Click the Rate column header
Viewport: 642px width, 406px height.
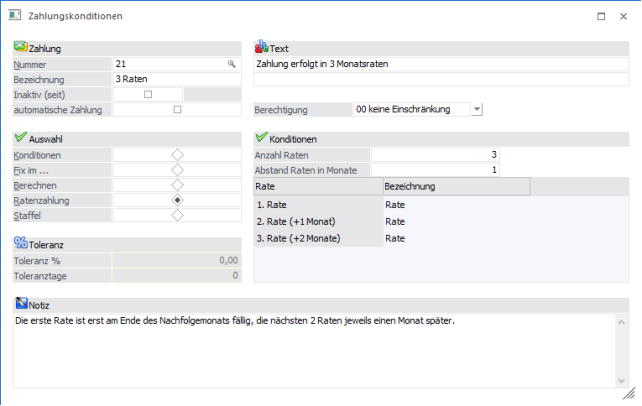pyautogui.click(x=318, y=186)
